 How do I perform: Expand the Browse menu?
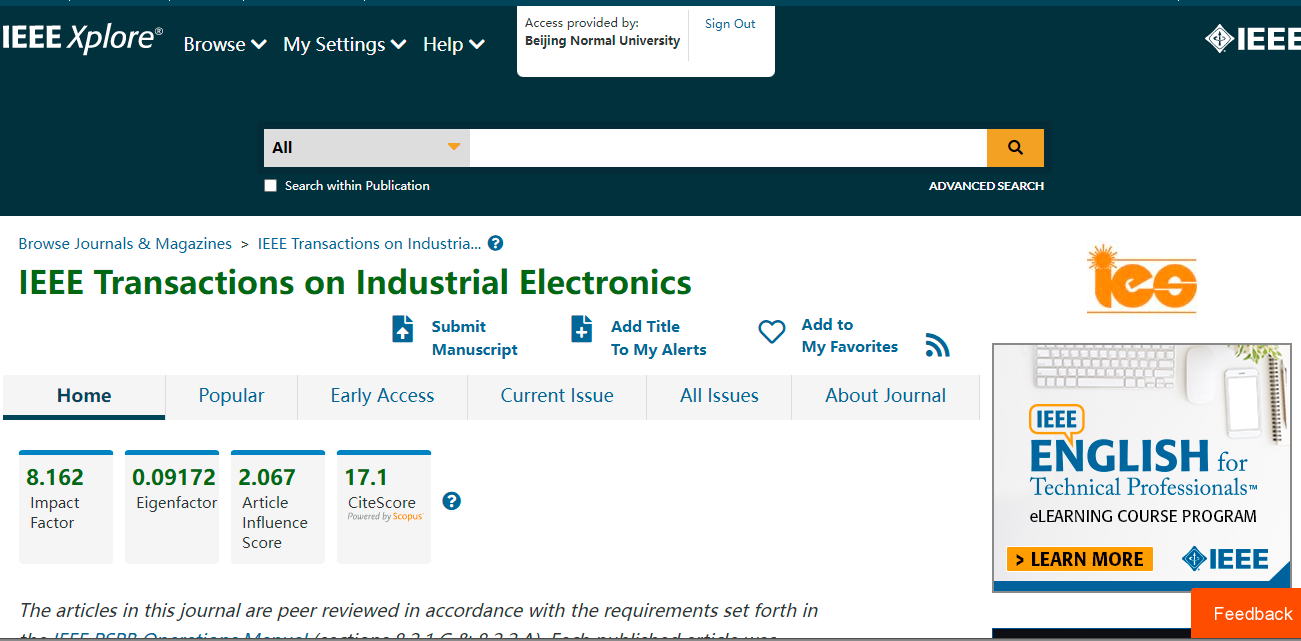point(225,45)
